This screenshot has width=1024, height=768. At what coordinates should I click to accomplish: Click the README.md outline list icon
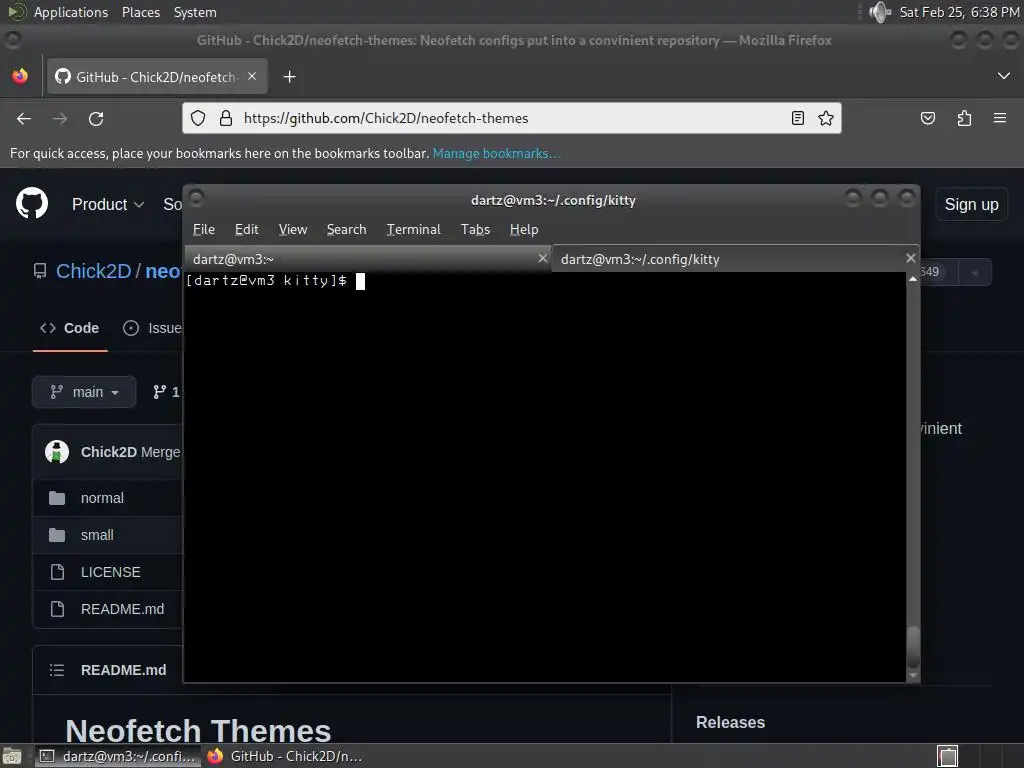click(57, 670)
